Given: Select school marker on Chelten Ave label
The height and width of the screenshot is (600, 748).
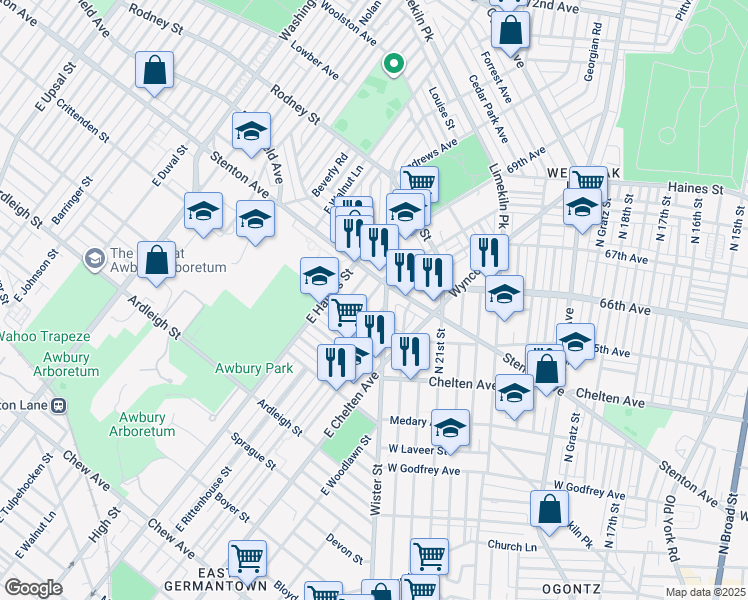Looking at the screenshot, I should click(x=514, y=397).
